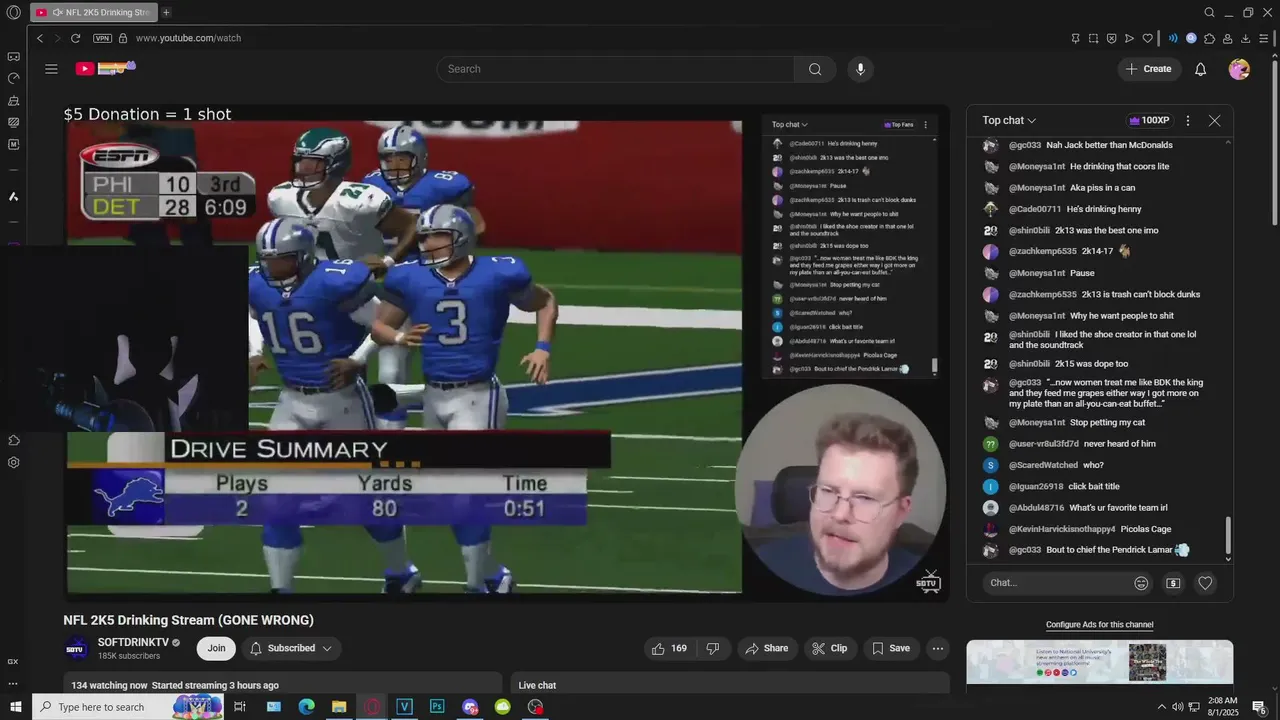Click Opera GX logo menu
Screen dimensions: 1280x720
coord(13,12)
